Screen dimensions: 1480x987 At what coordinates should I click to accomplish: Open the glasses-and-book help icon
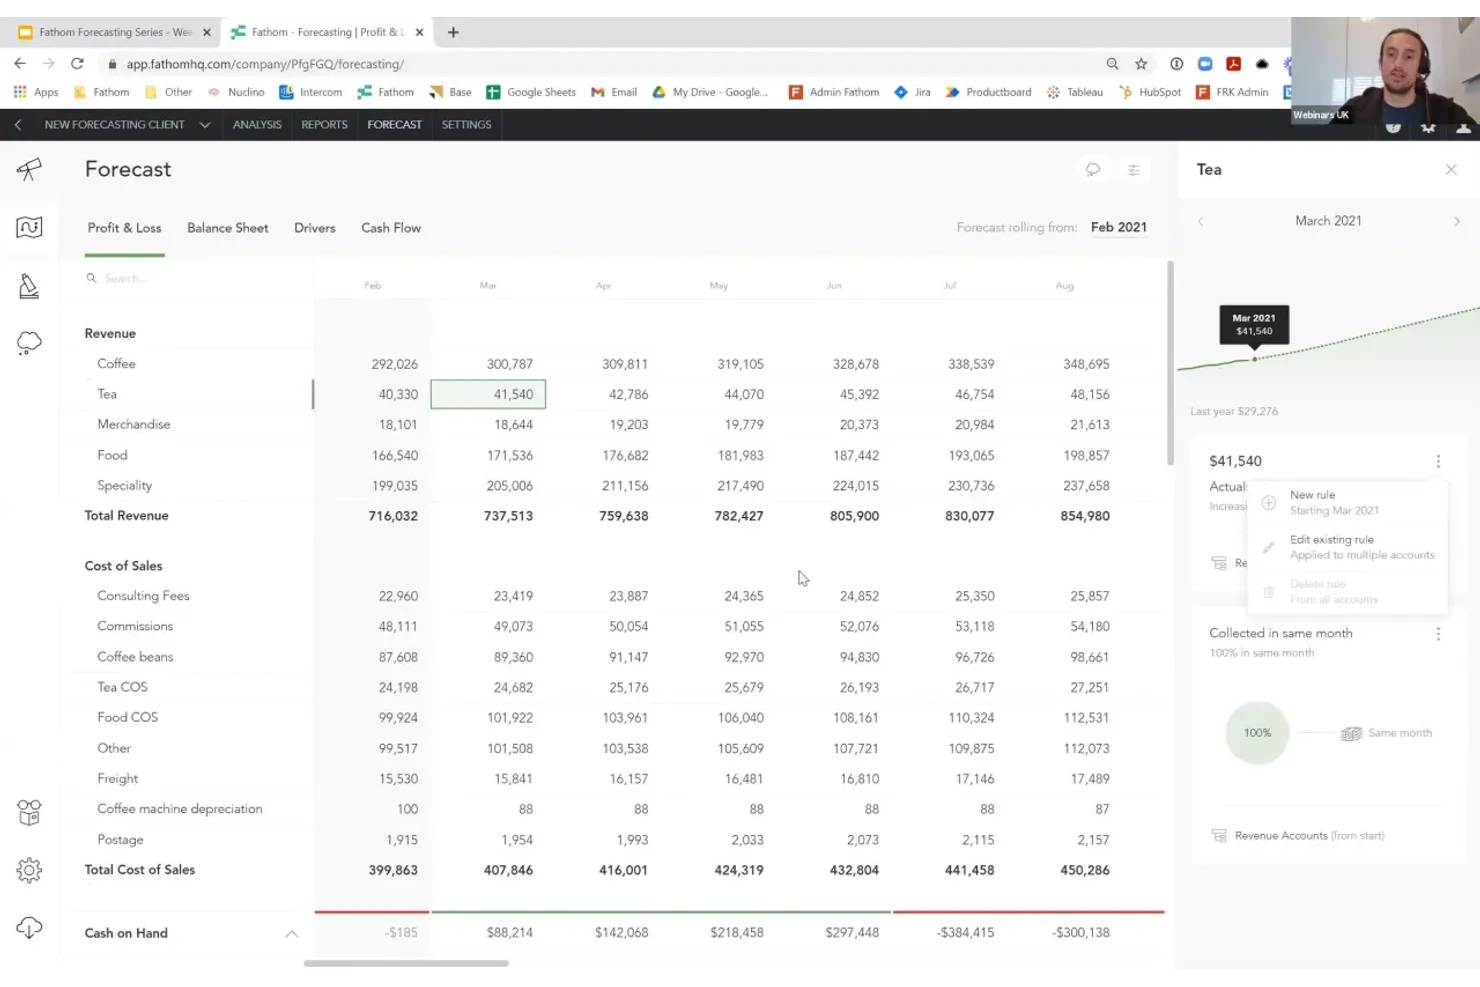click(x=28, y=813)
